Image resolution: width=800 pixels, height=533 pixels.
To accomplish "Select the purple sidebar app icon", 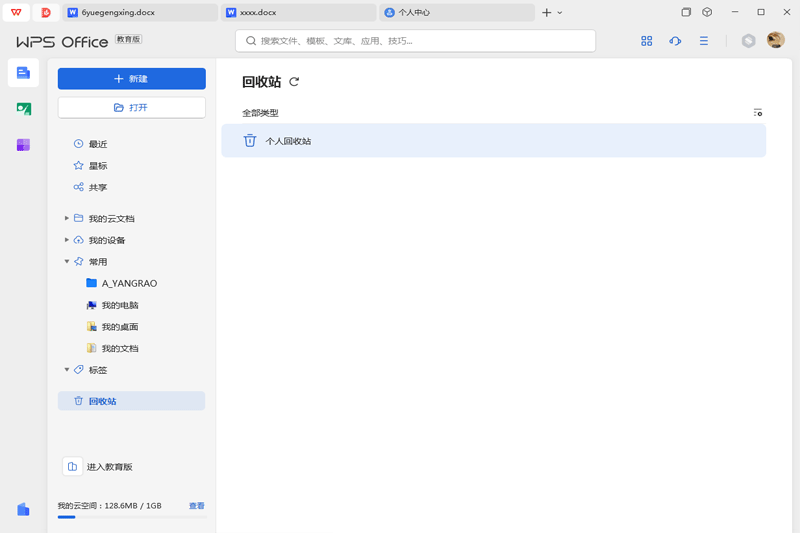I will coord(23,145).
